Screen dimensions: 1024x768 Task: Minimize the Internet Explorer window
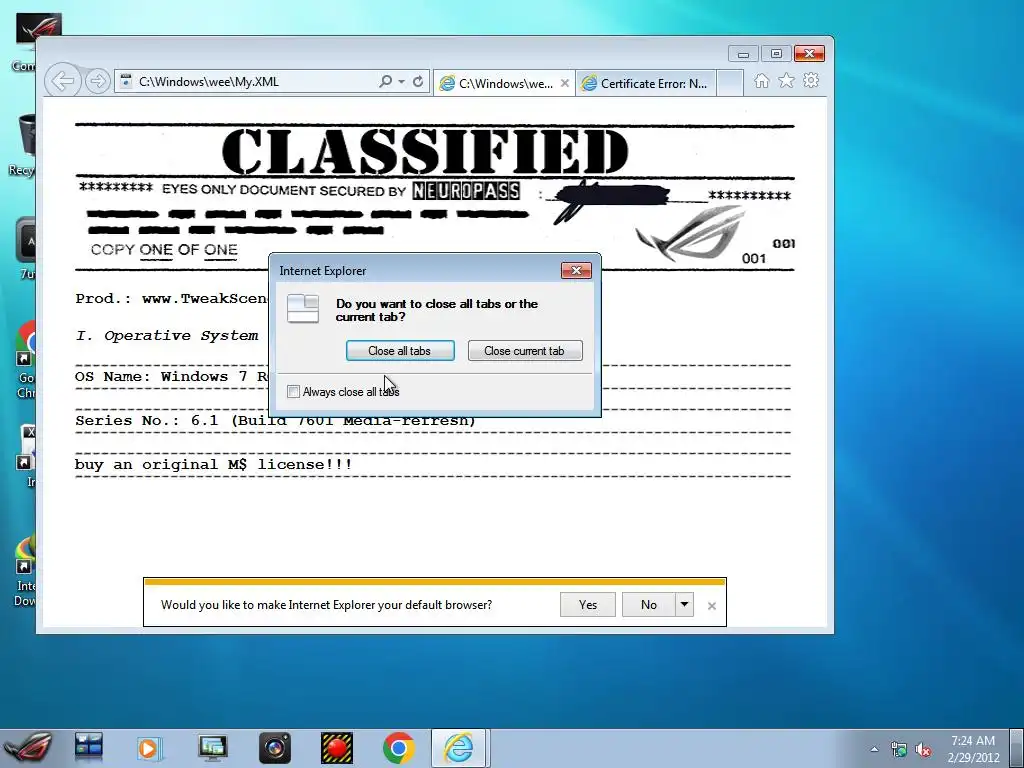tap(743, 54)
